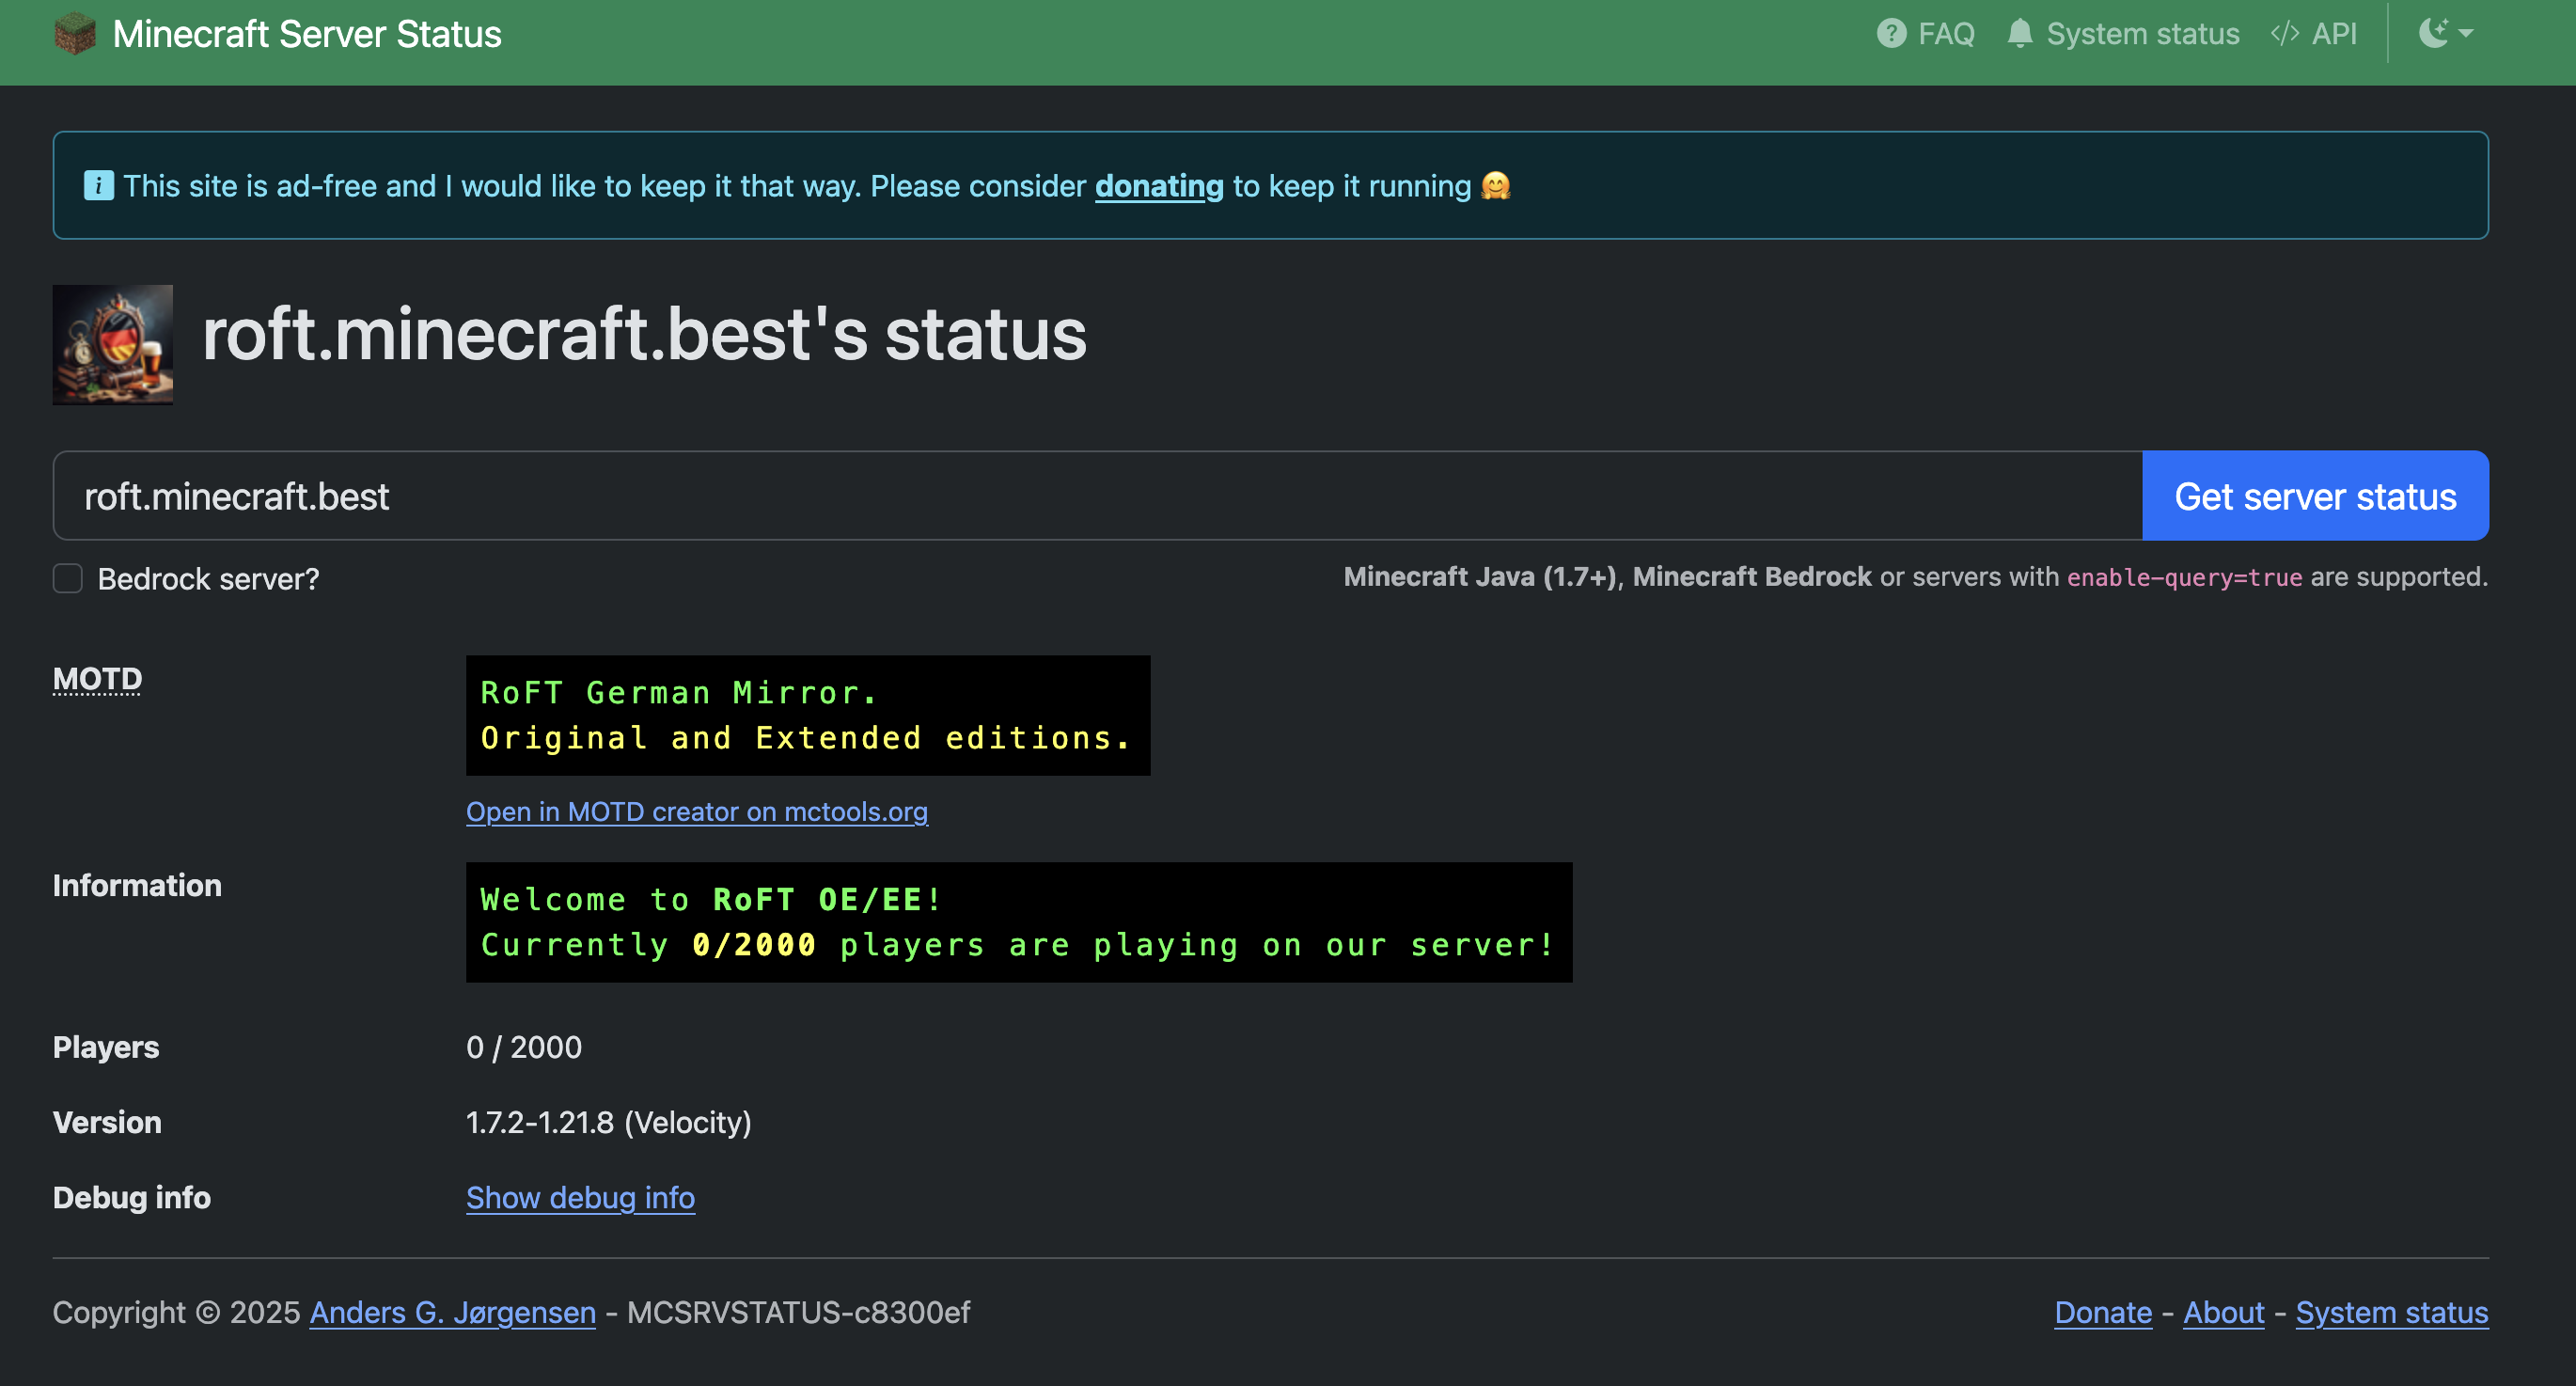Show debug info link

[580, 1197]
